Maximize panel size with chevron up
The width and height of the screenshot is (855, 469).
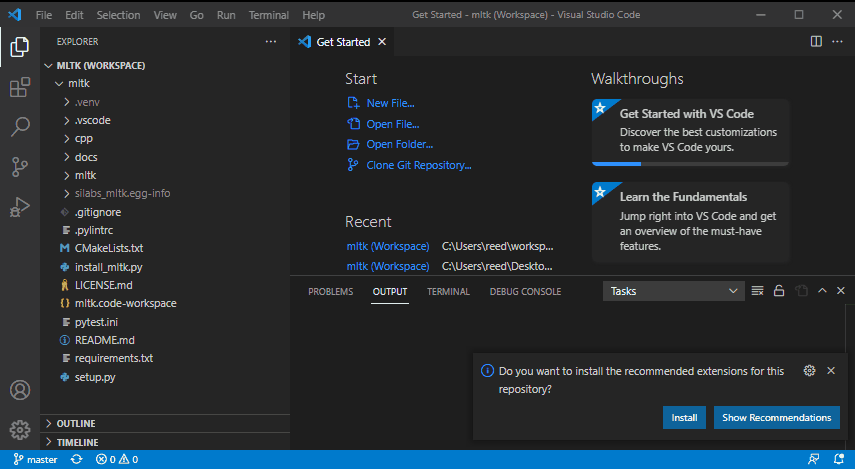coord(822,291)
